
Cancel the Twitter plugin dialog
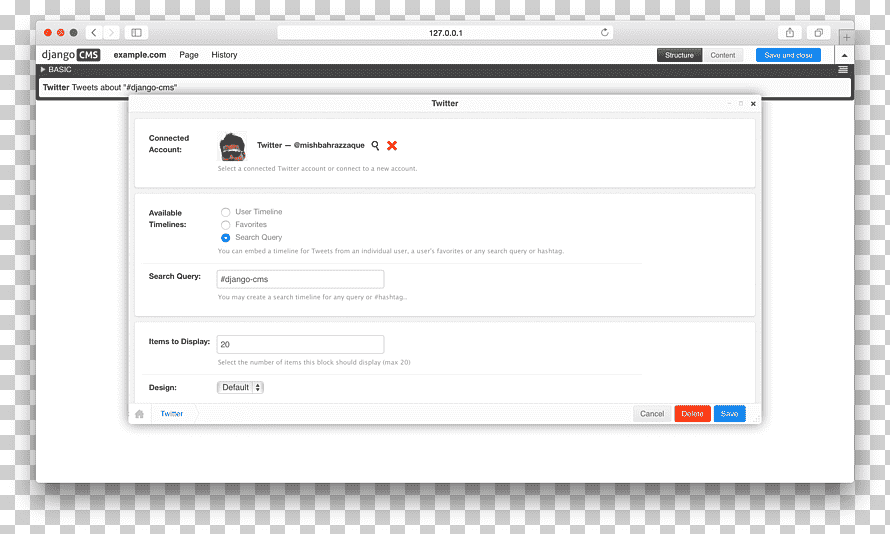[x=652, y=414]
